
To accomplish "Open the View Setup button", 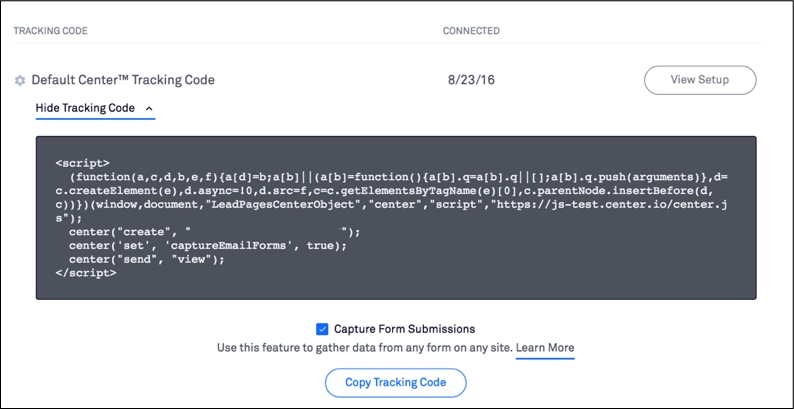I will (700, 80).
